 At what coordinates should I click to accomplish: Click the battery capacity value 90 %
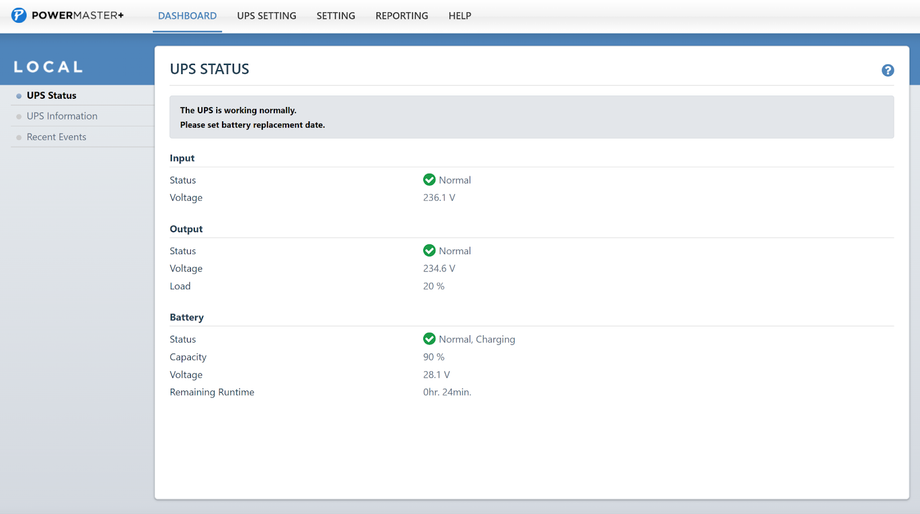coord(434,357)
